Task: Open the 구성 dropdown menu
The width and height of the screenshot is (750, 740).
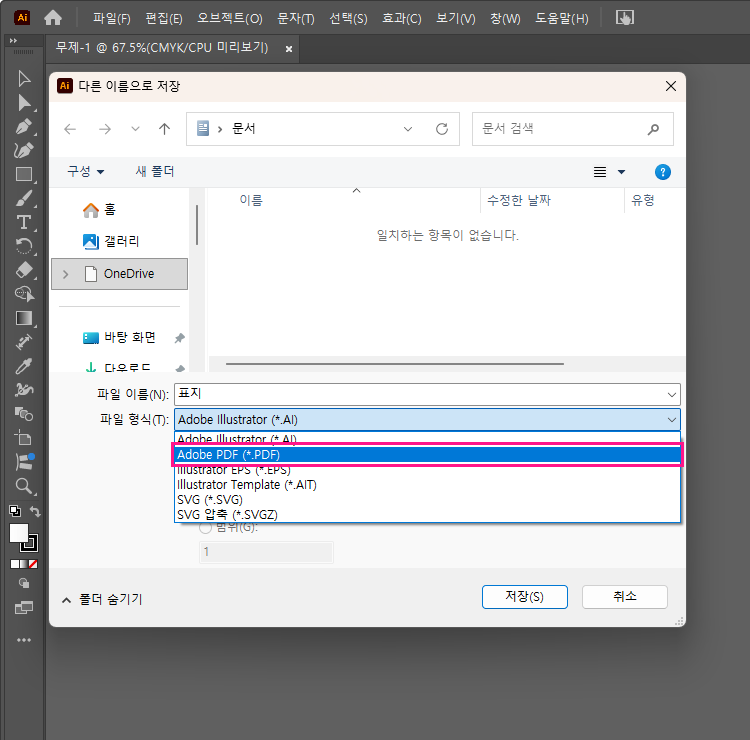Action: (x=86, y=172)
